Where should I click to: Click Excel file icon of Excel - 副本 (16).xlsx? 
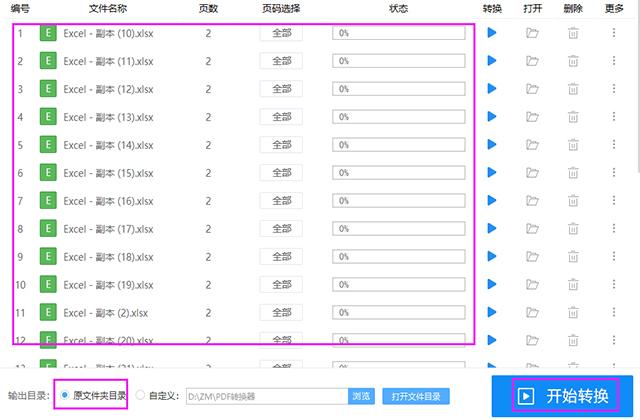point(48,200)
